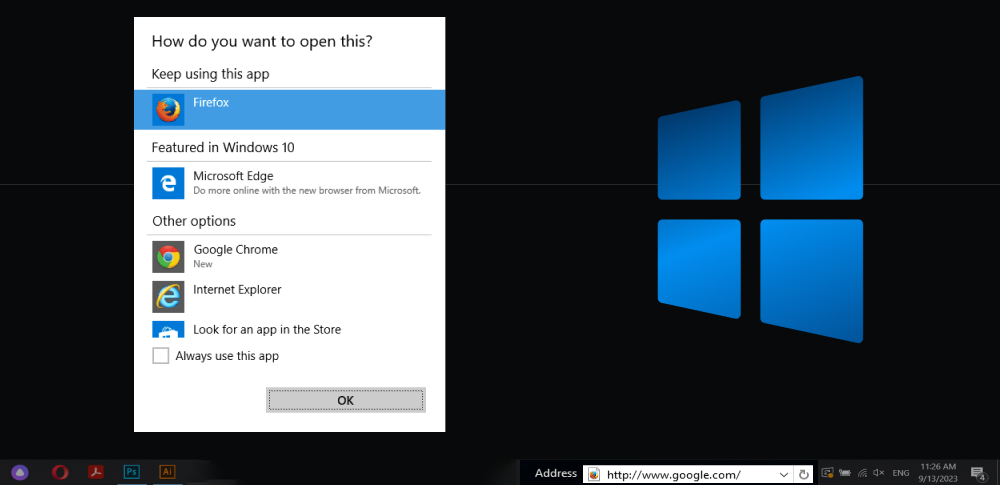Pick the Google Chrome icon
1000x485 pixels.
(168, 257)
